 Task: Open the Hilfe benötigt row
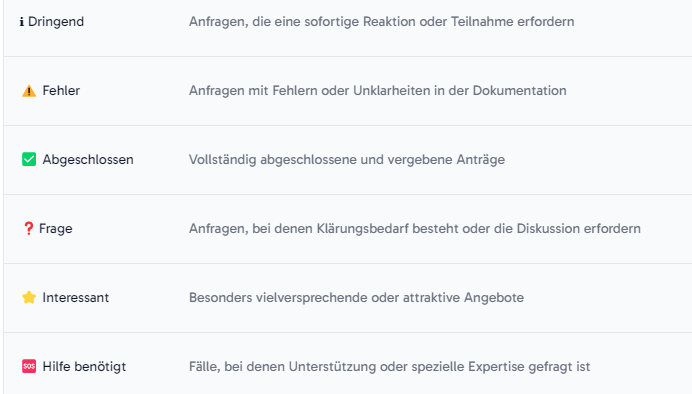click(348, 364)
